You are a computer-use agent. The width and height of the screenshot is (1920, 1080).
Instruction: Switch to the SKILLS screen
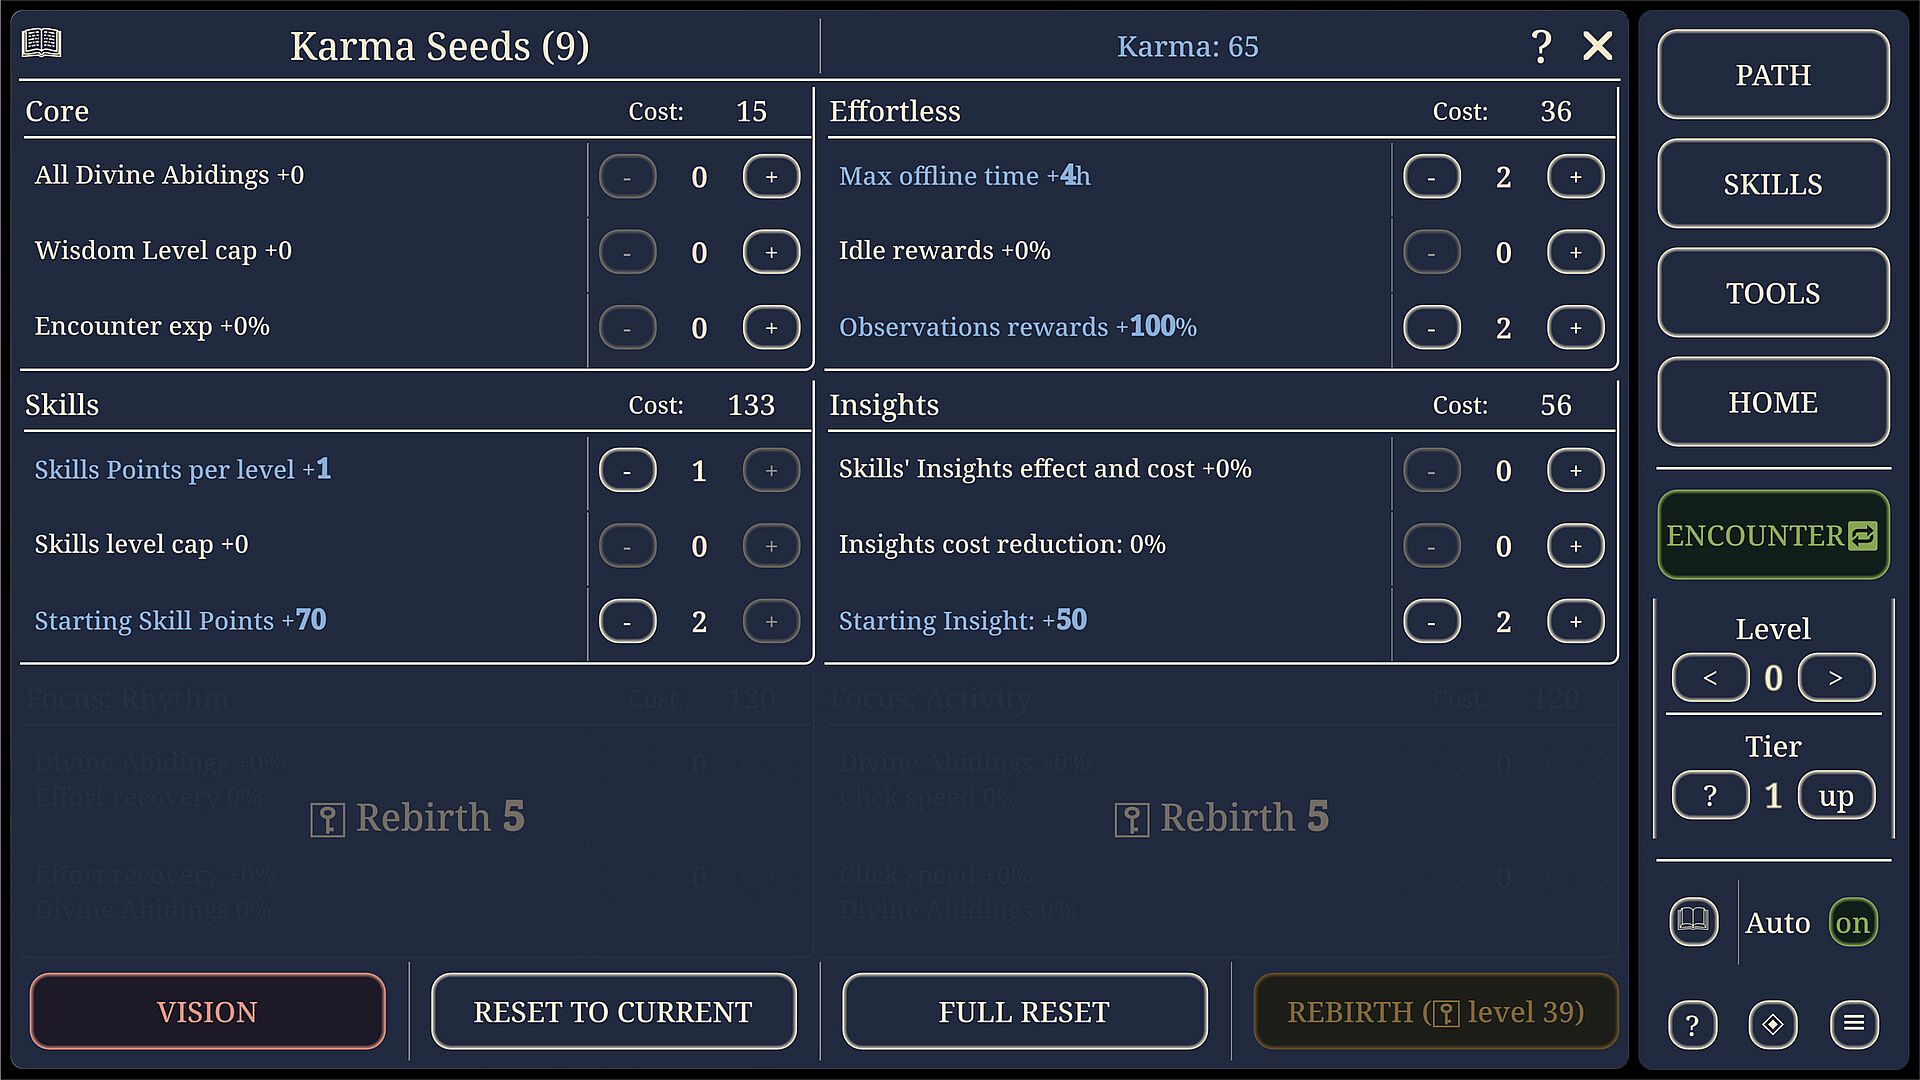[x=1772, y=184]
